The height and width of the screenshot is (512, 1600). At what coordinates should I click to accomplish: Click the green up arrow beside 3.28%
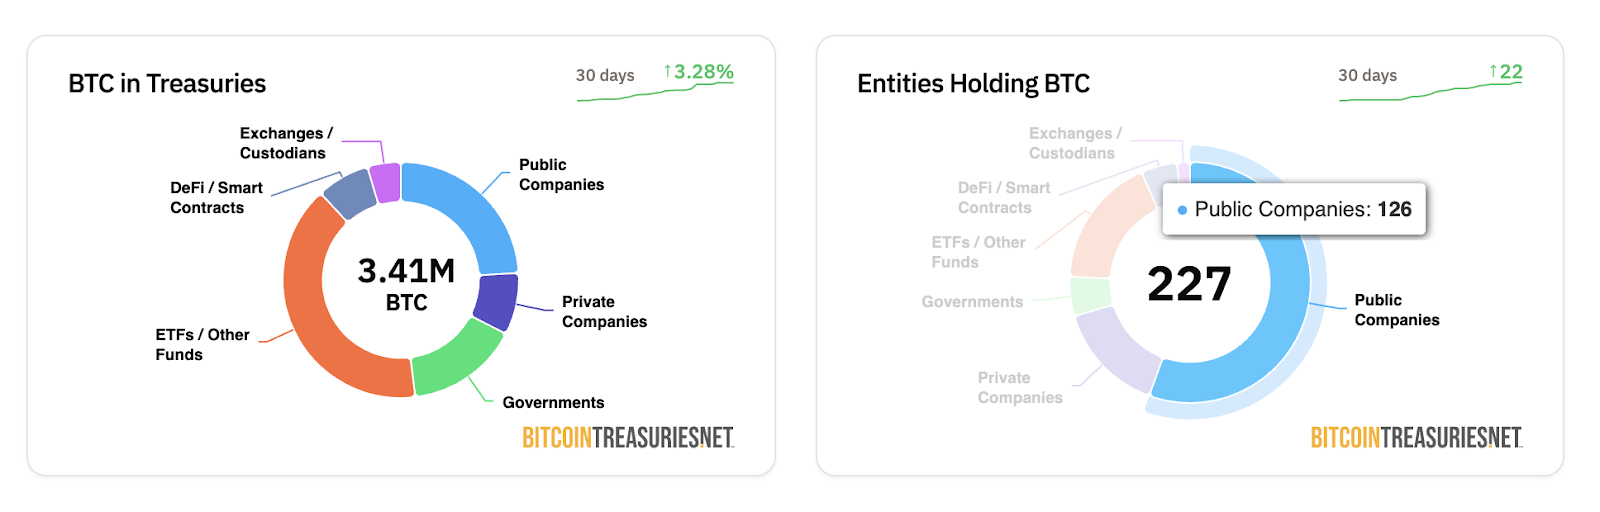click(667, 72)
